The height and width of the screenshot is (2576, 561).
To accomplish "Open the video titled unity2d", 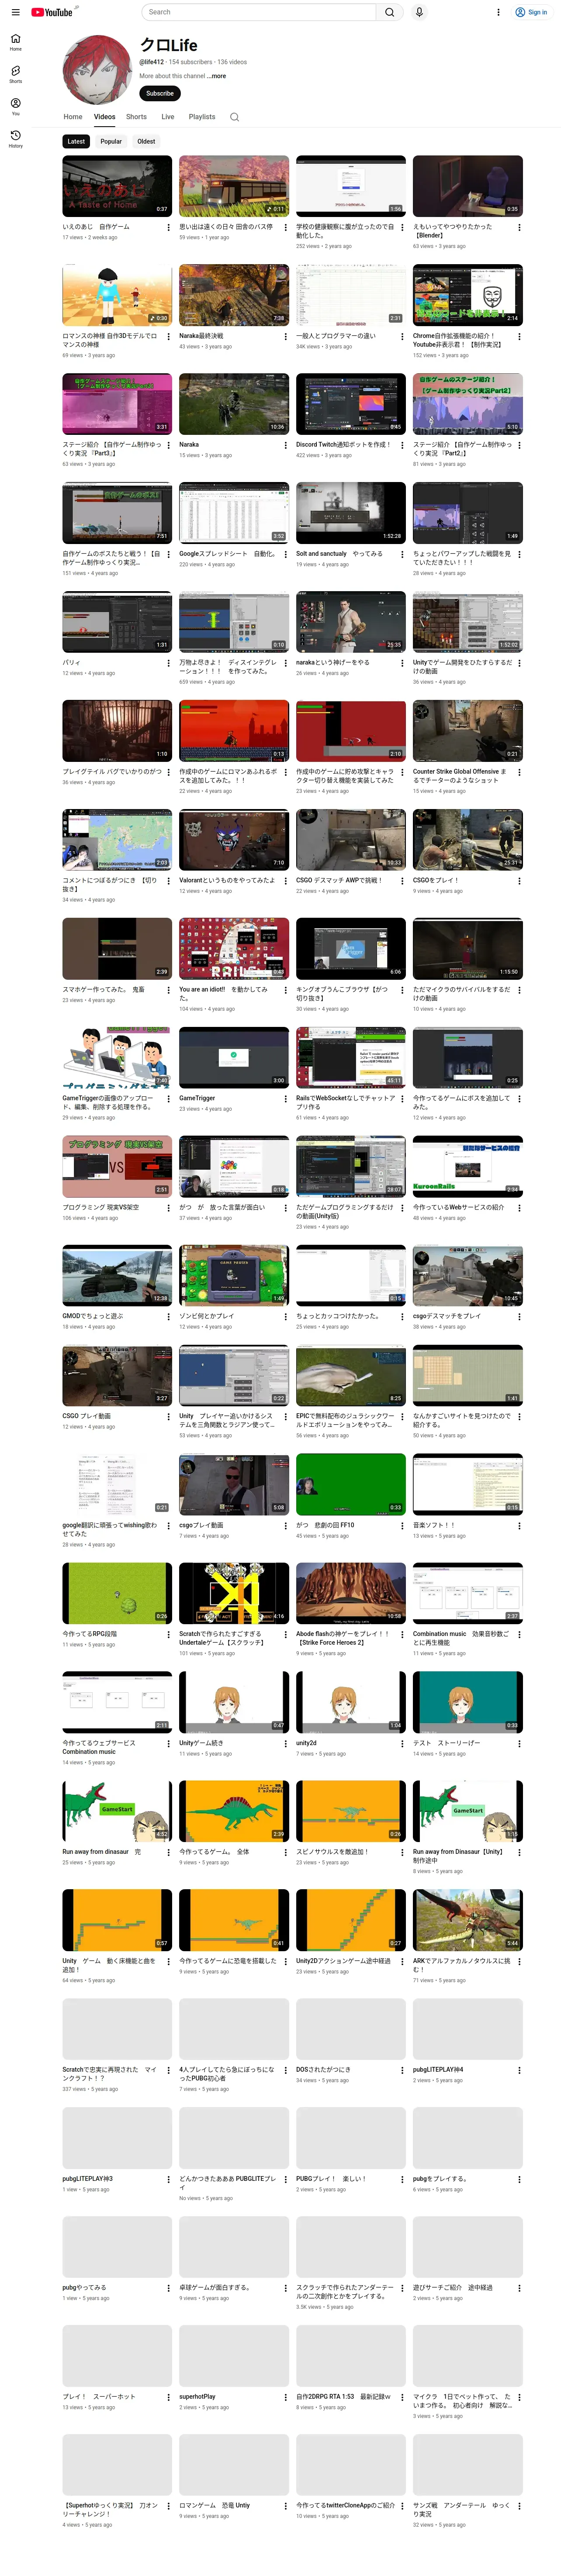I will tap(306, 1743).
